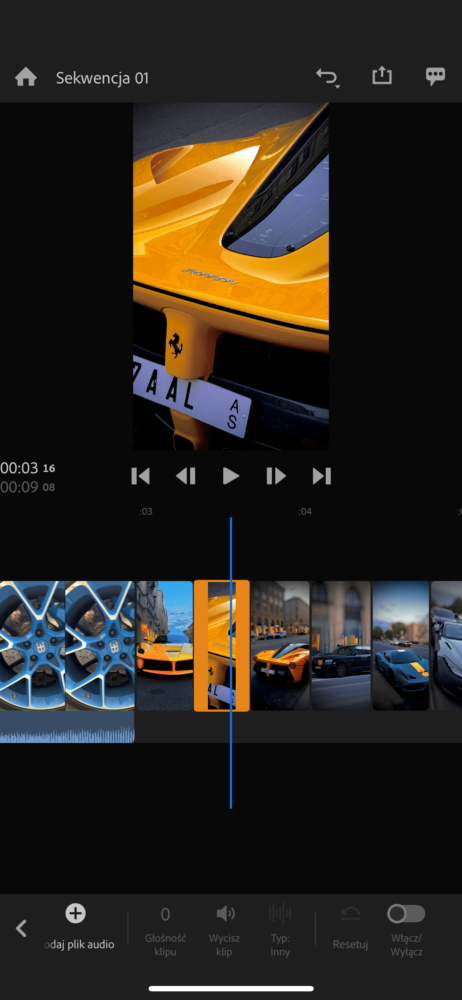
Task: Step back one frame
Action: tap(186, 476)
